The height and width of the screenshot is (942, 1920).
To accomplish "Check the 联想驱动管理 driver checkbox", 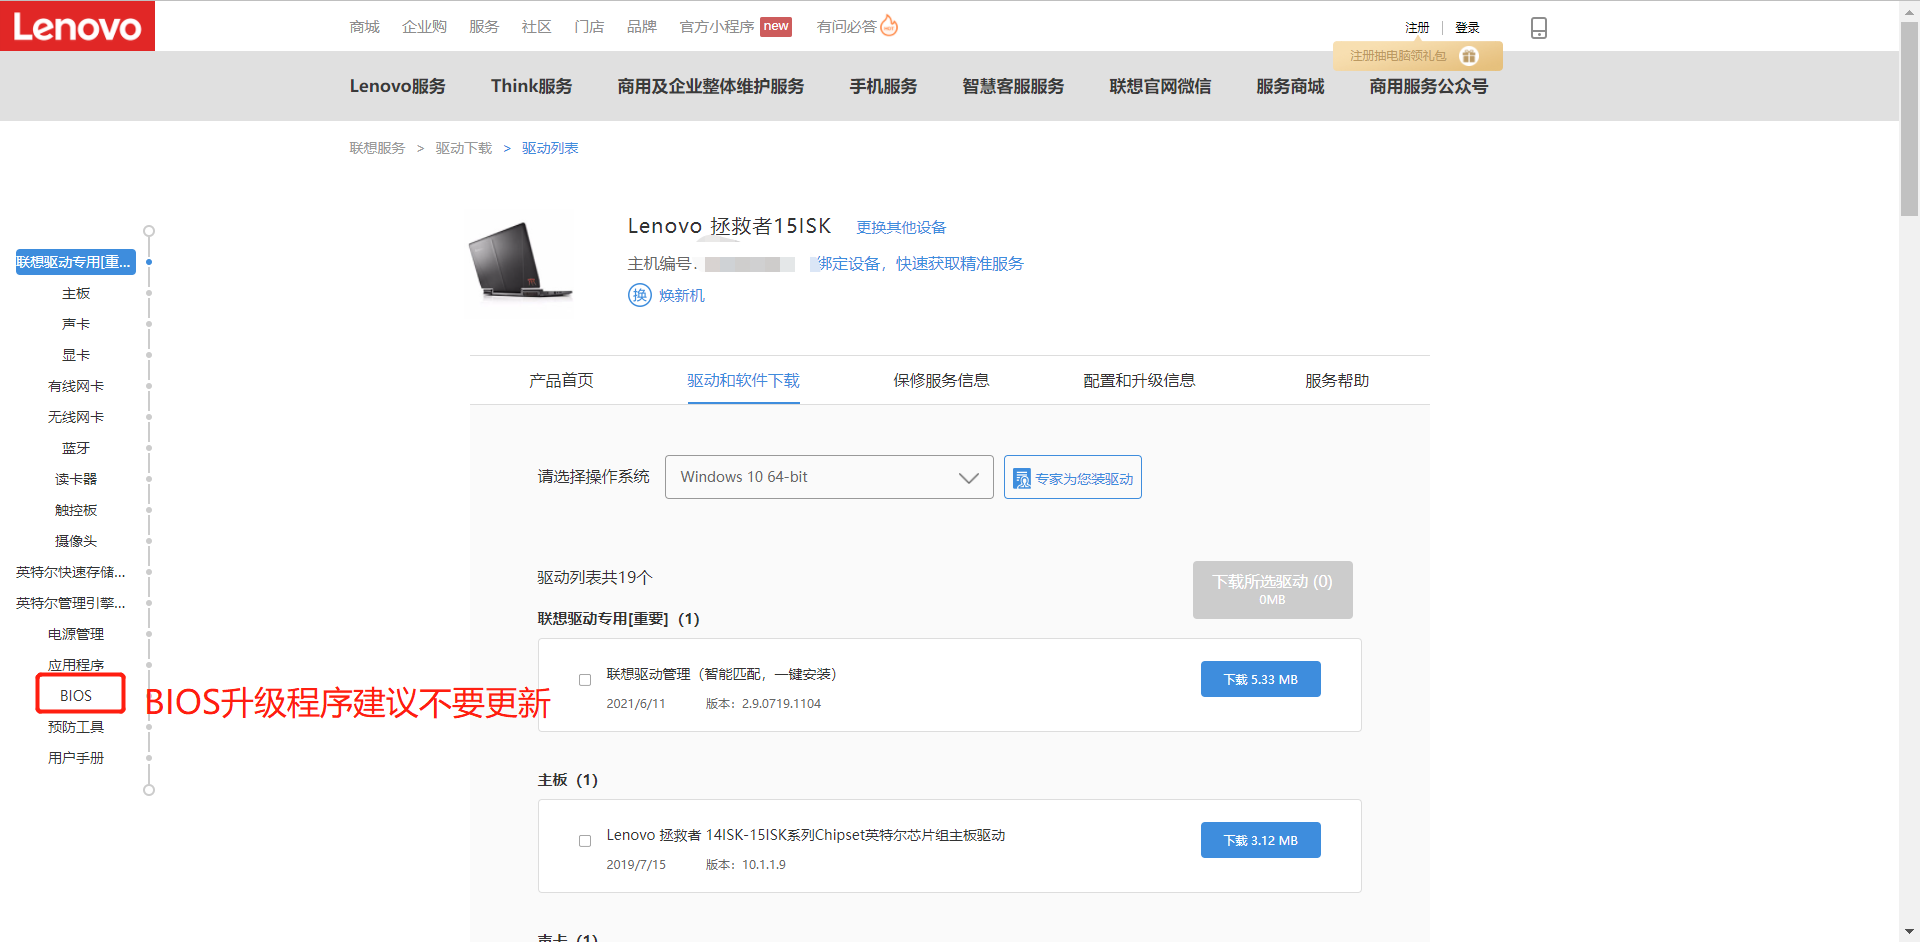I will pos(585,680).
